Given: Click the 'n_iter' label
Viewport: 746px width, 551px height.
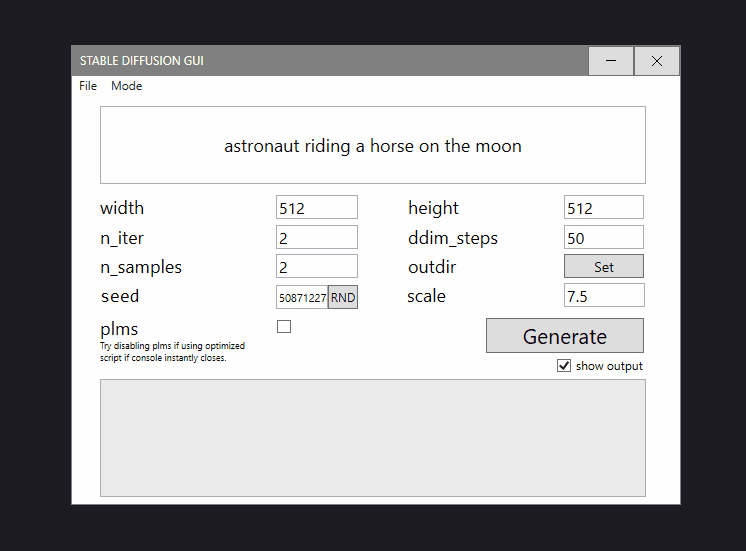Looking at the screenshot, I should [122, 238].
